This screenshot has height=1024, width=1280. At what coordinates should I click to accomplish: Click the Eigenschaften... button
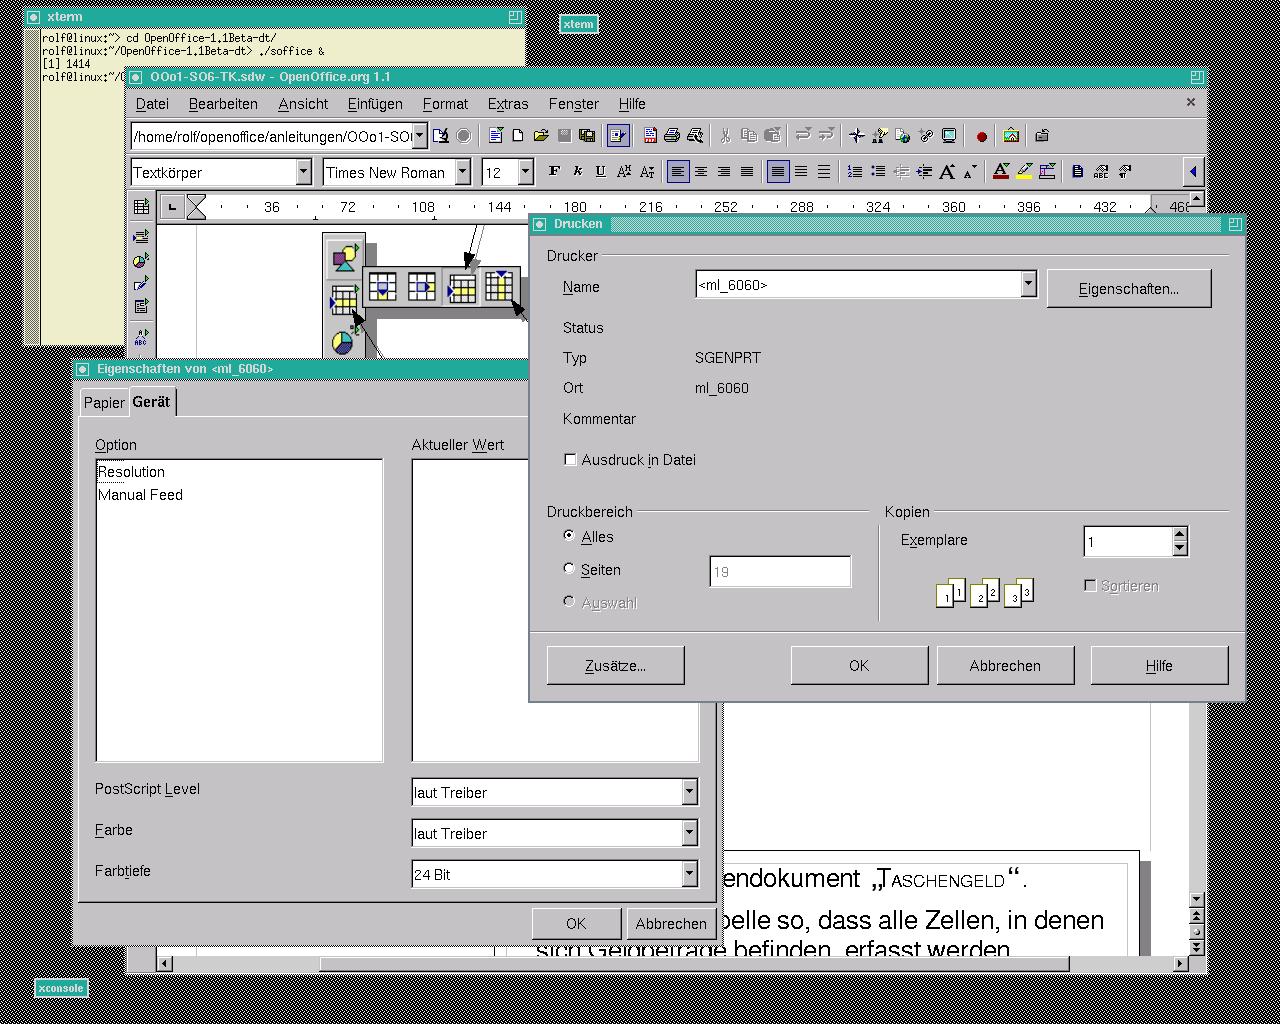tap(1128, 289)
